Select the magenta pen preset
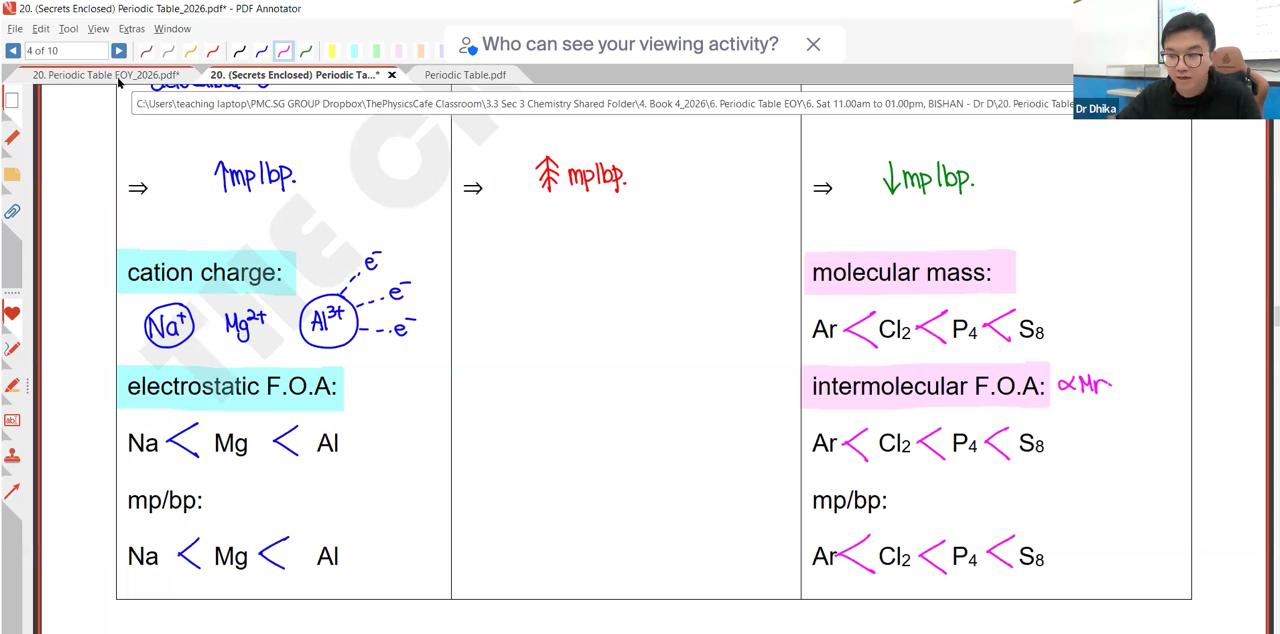The height and width of the screenshot is (634, 1280). (x=283, y=50)
